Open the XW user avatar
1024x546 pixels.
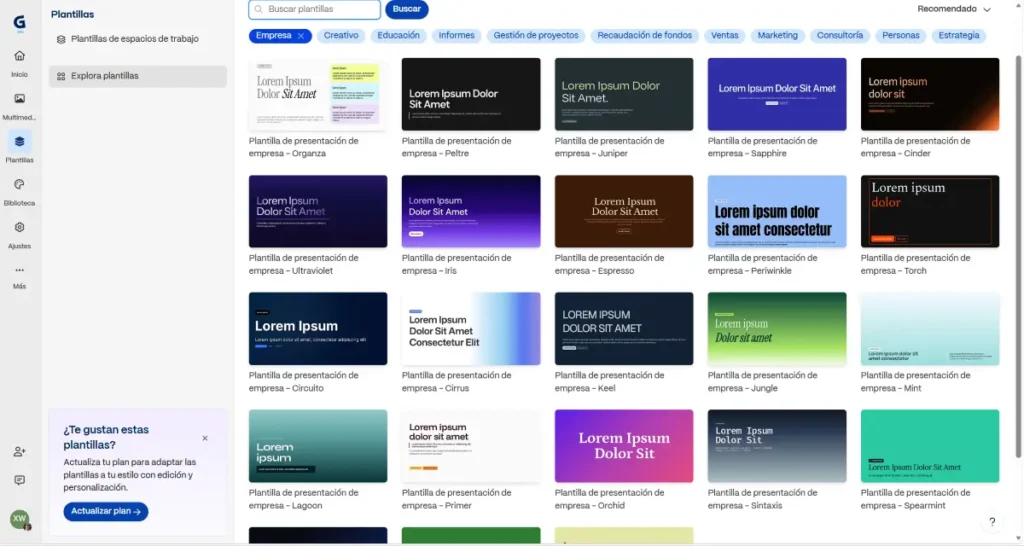tap(20, 519)
